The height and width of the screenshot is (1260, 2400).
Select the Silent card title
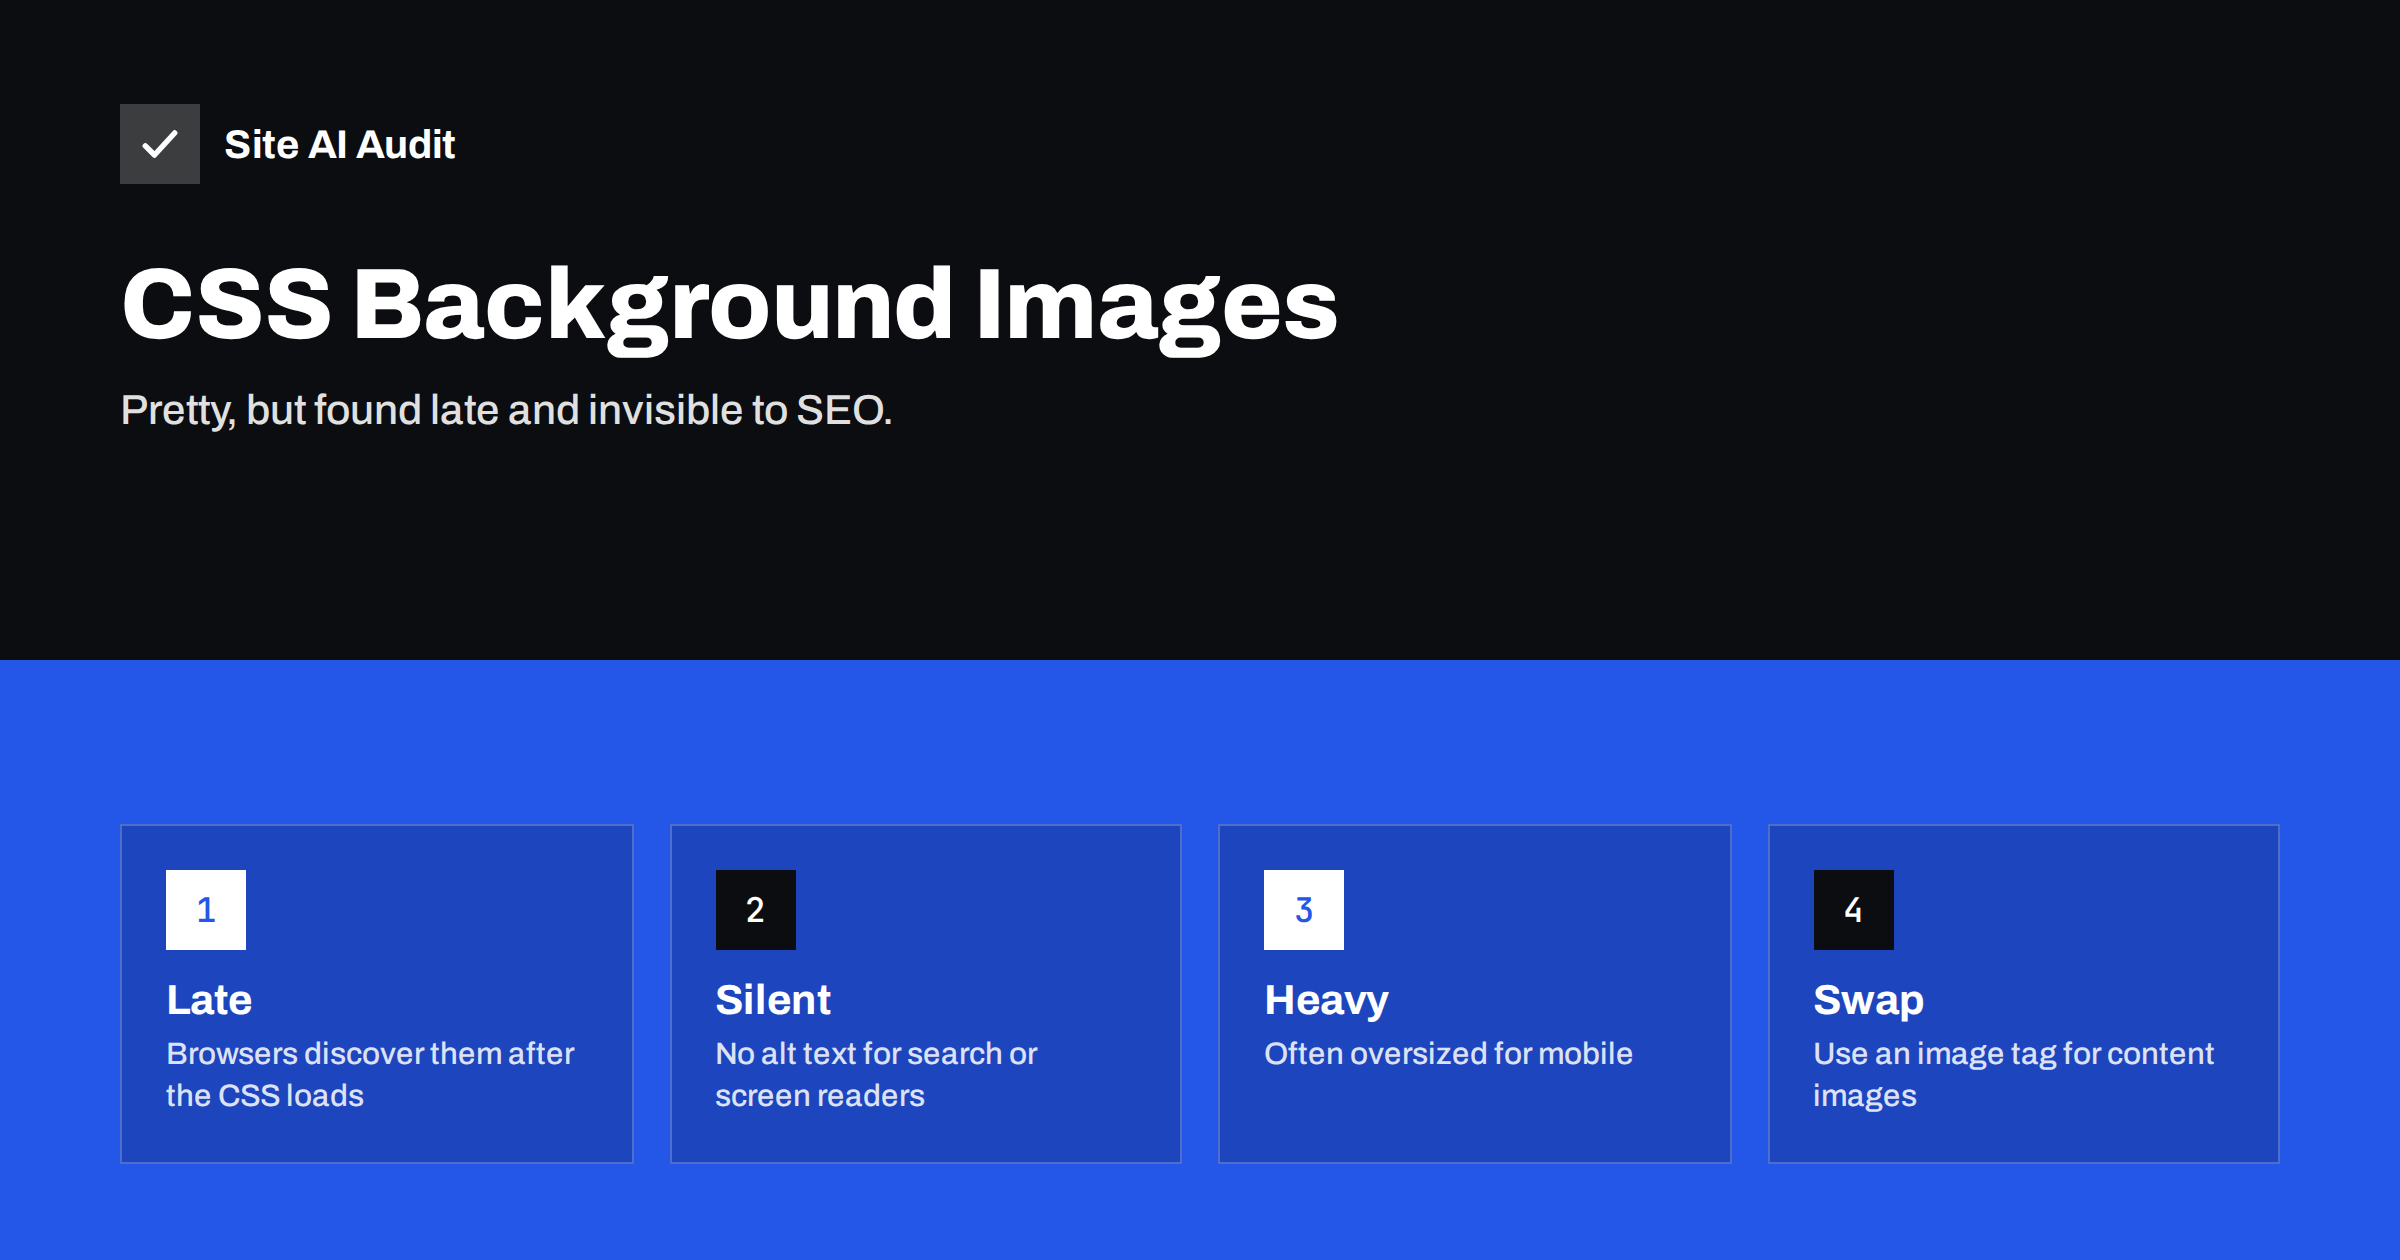pyautogui.click(x=773, y=1000)
